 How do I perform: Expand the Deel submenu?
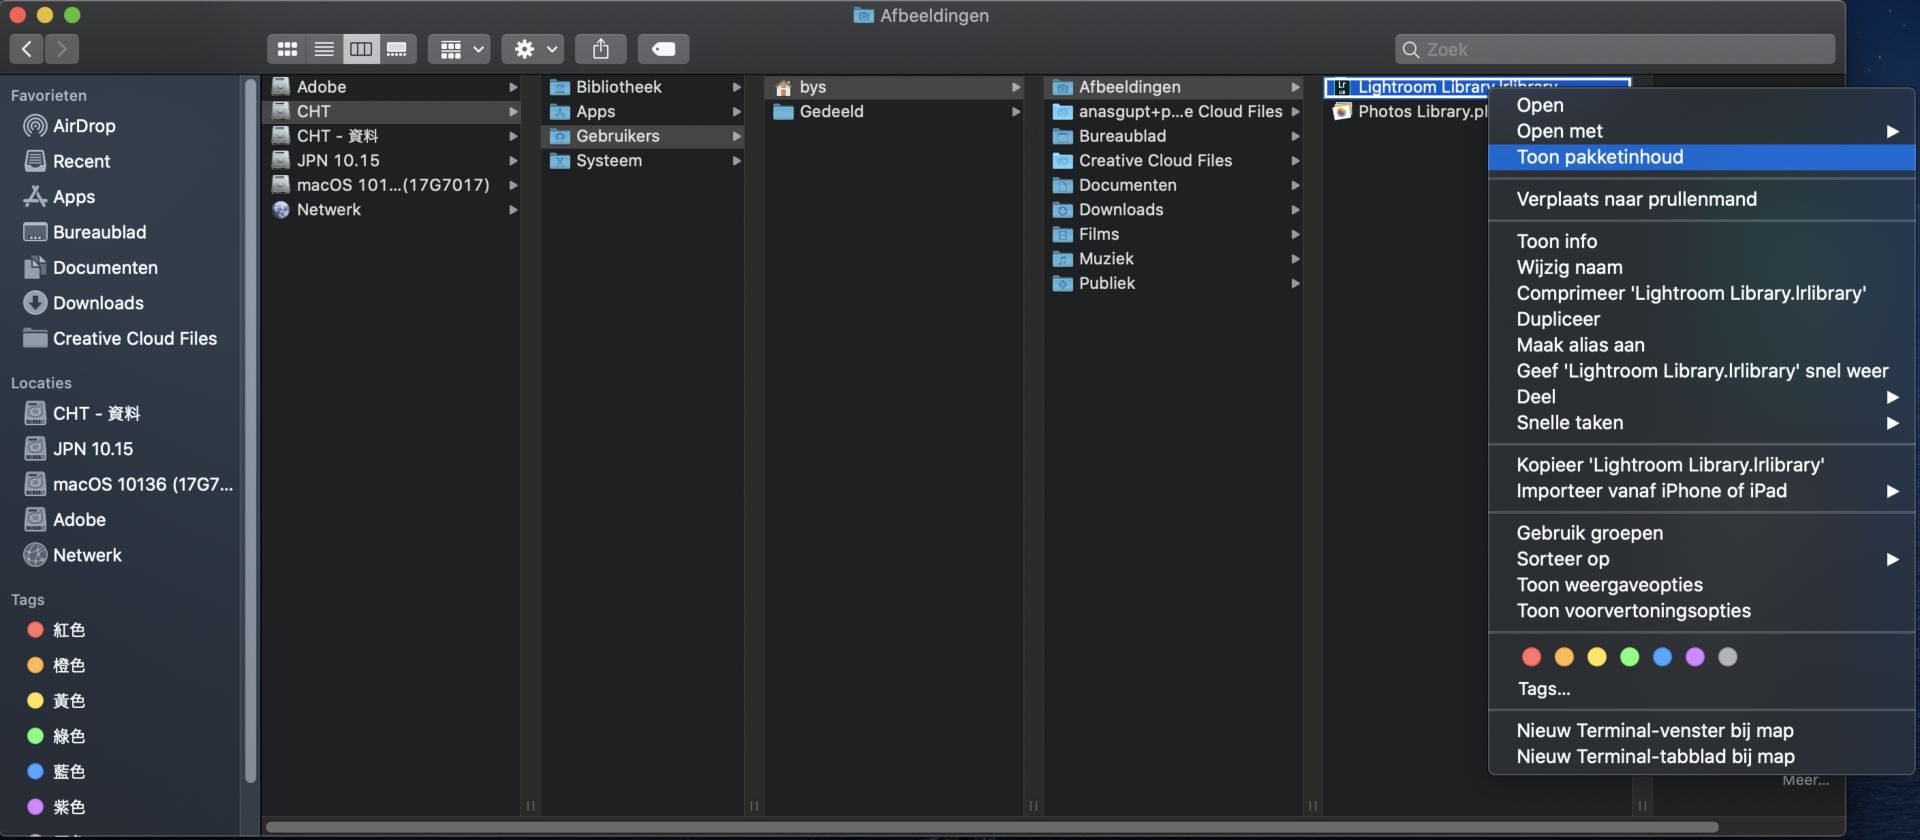1702,397
